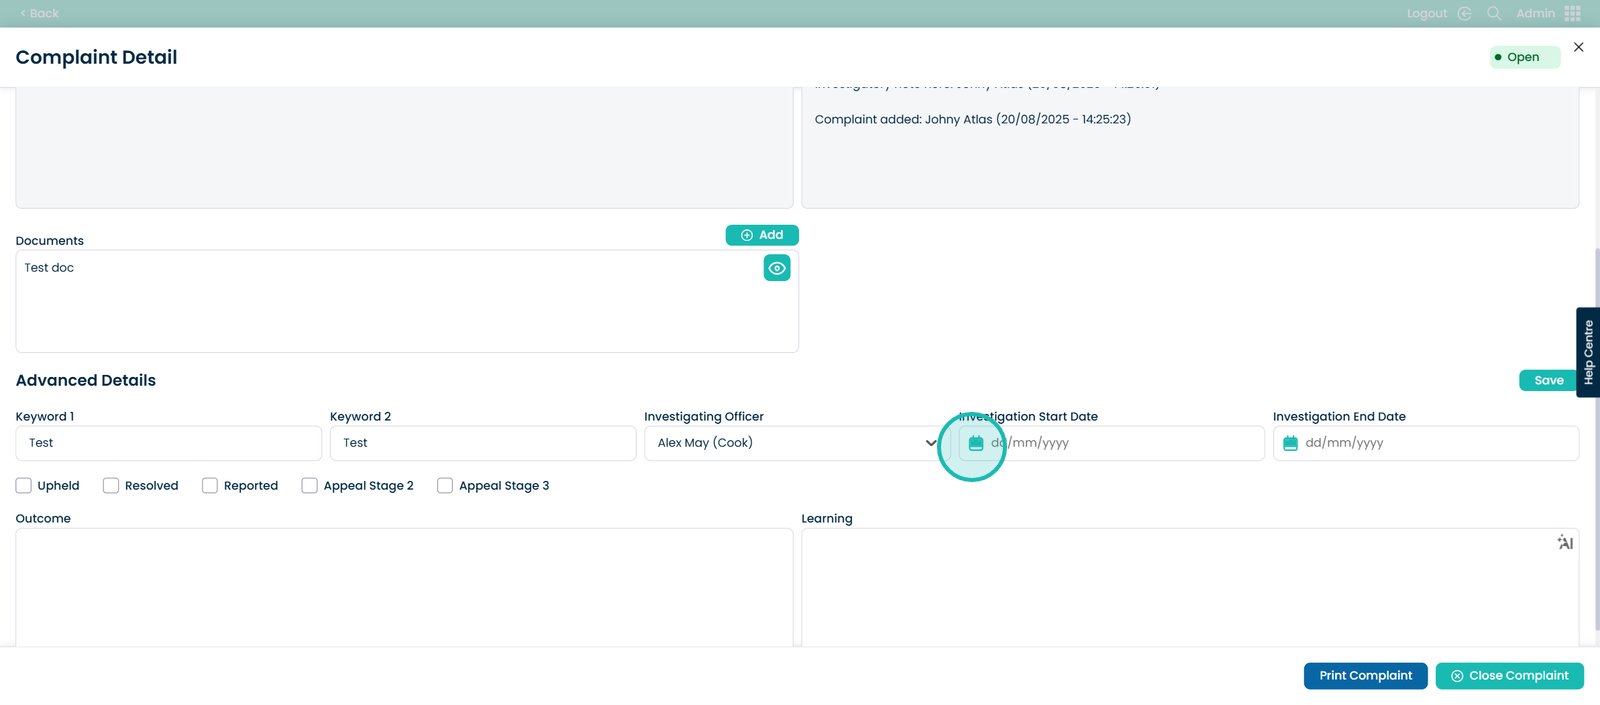Open the Investigation End Date calendar icon
The width and height of the screenshot is (1600, 705).
(1290, 443)
